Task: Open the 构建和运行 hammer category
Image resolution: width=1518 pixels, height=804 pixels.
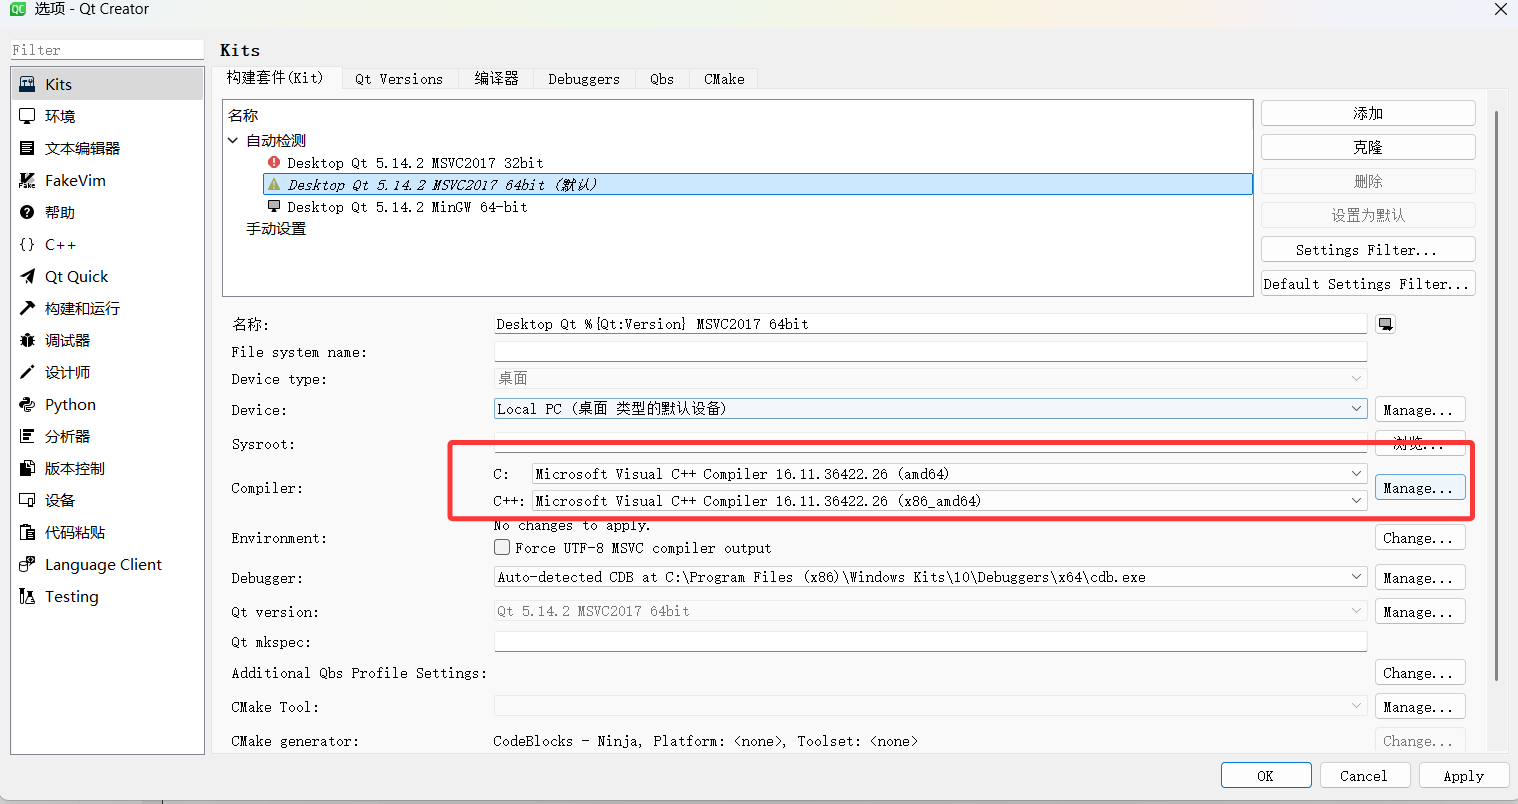Action: (27, 308)
